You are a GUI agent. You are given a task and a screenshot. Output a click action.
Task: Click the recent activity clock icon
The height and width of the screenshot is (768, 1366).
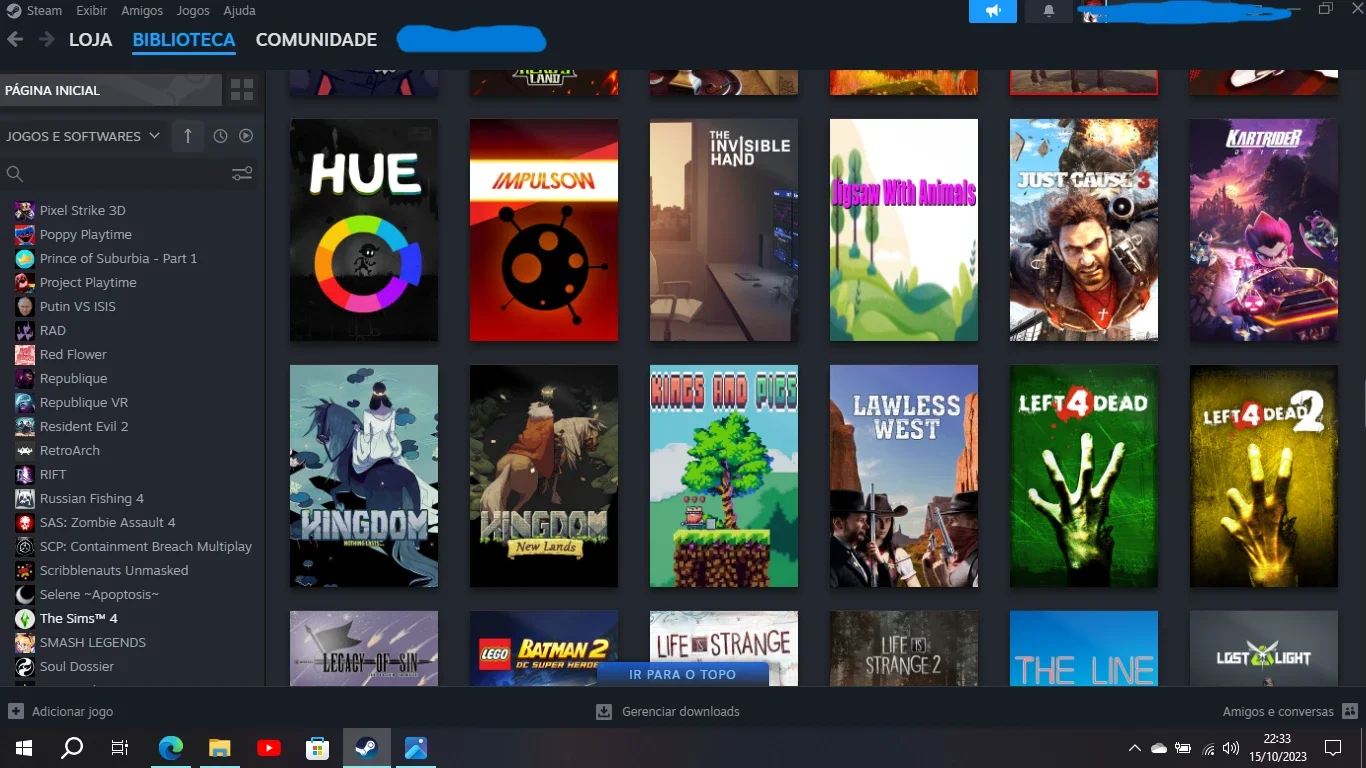pyautogui.click(x=220, y=136)
